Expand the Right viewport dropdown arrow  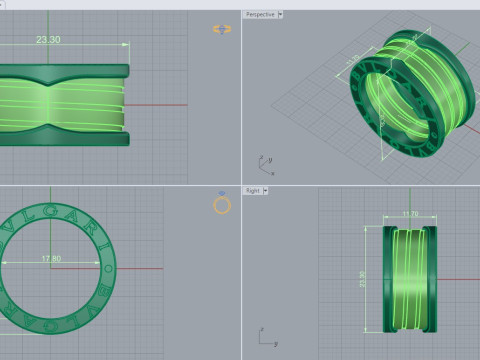tap(265, 191)
